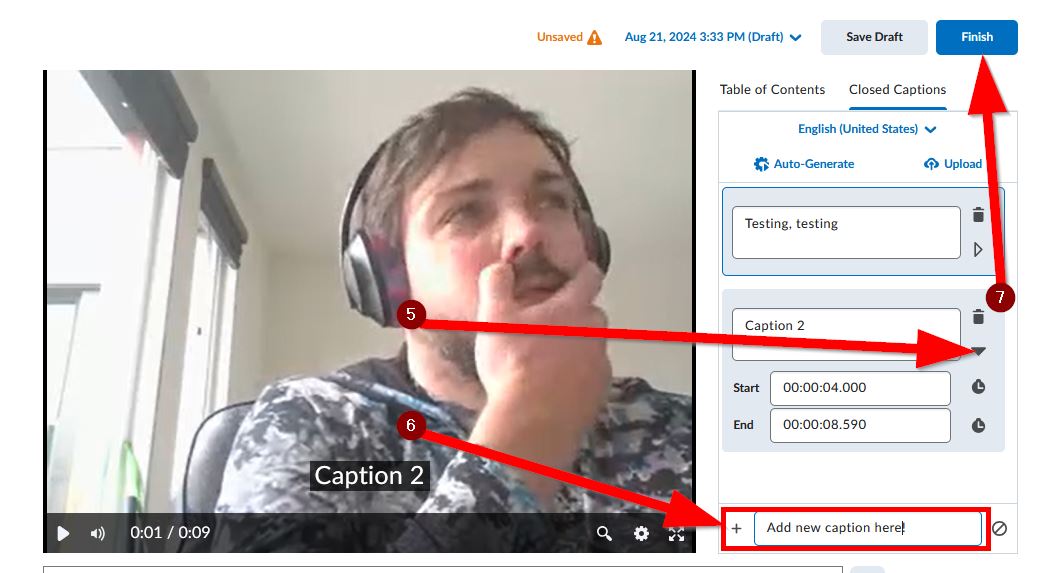This screenshot has width=1043, height=573.
Task: Edit the "Testing, testing" caption text
Action: point(846,232)
